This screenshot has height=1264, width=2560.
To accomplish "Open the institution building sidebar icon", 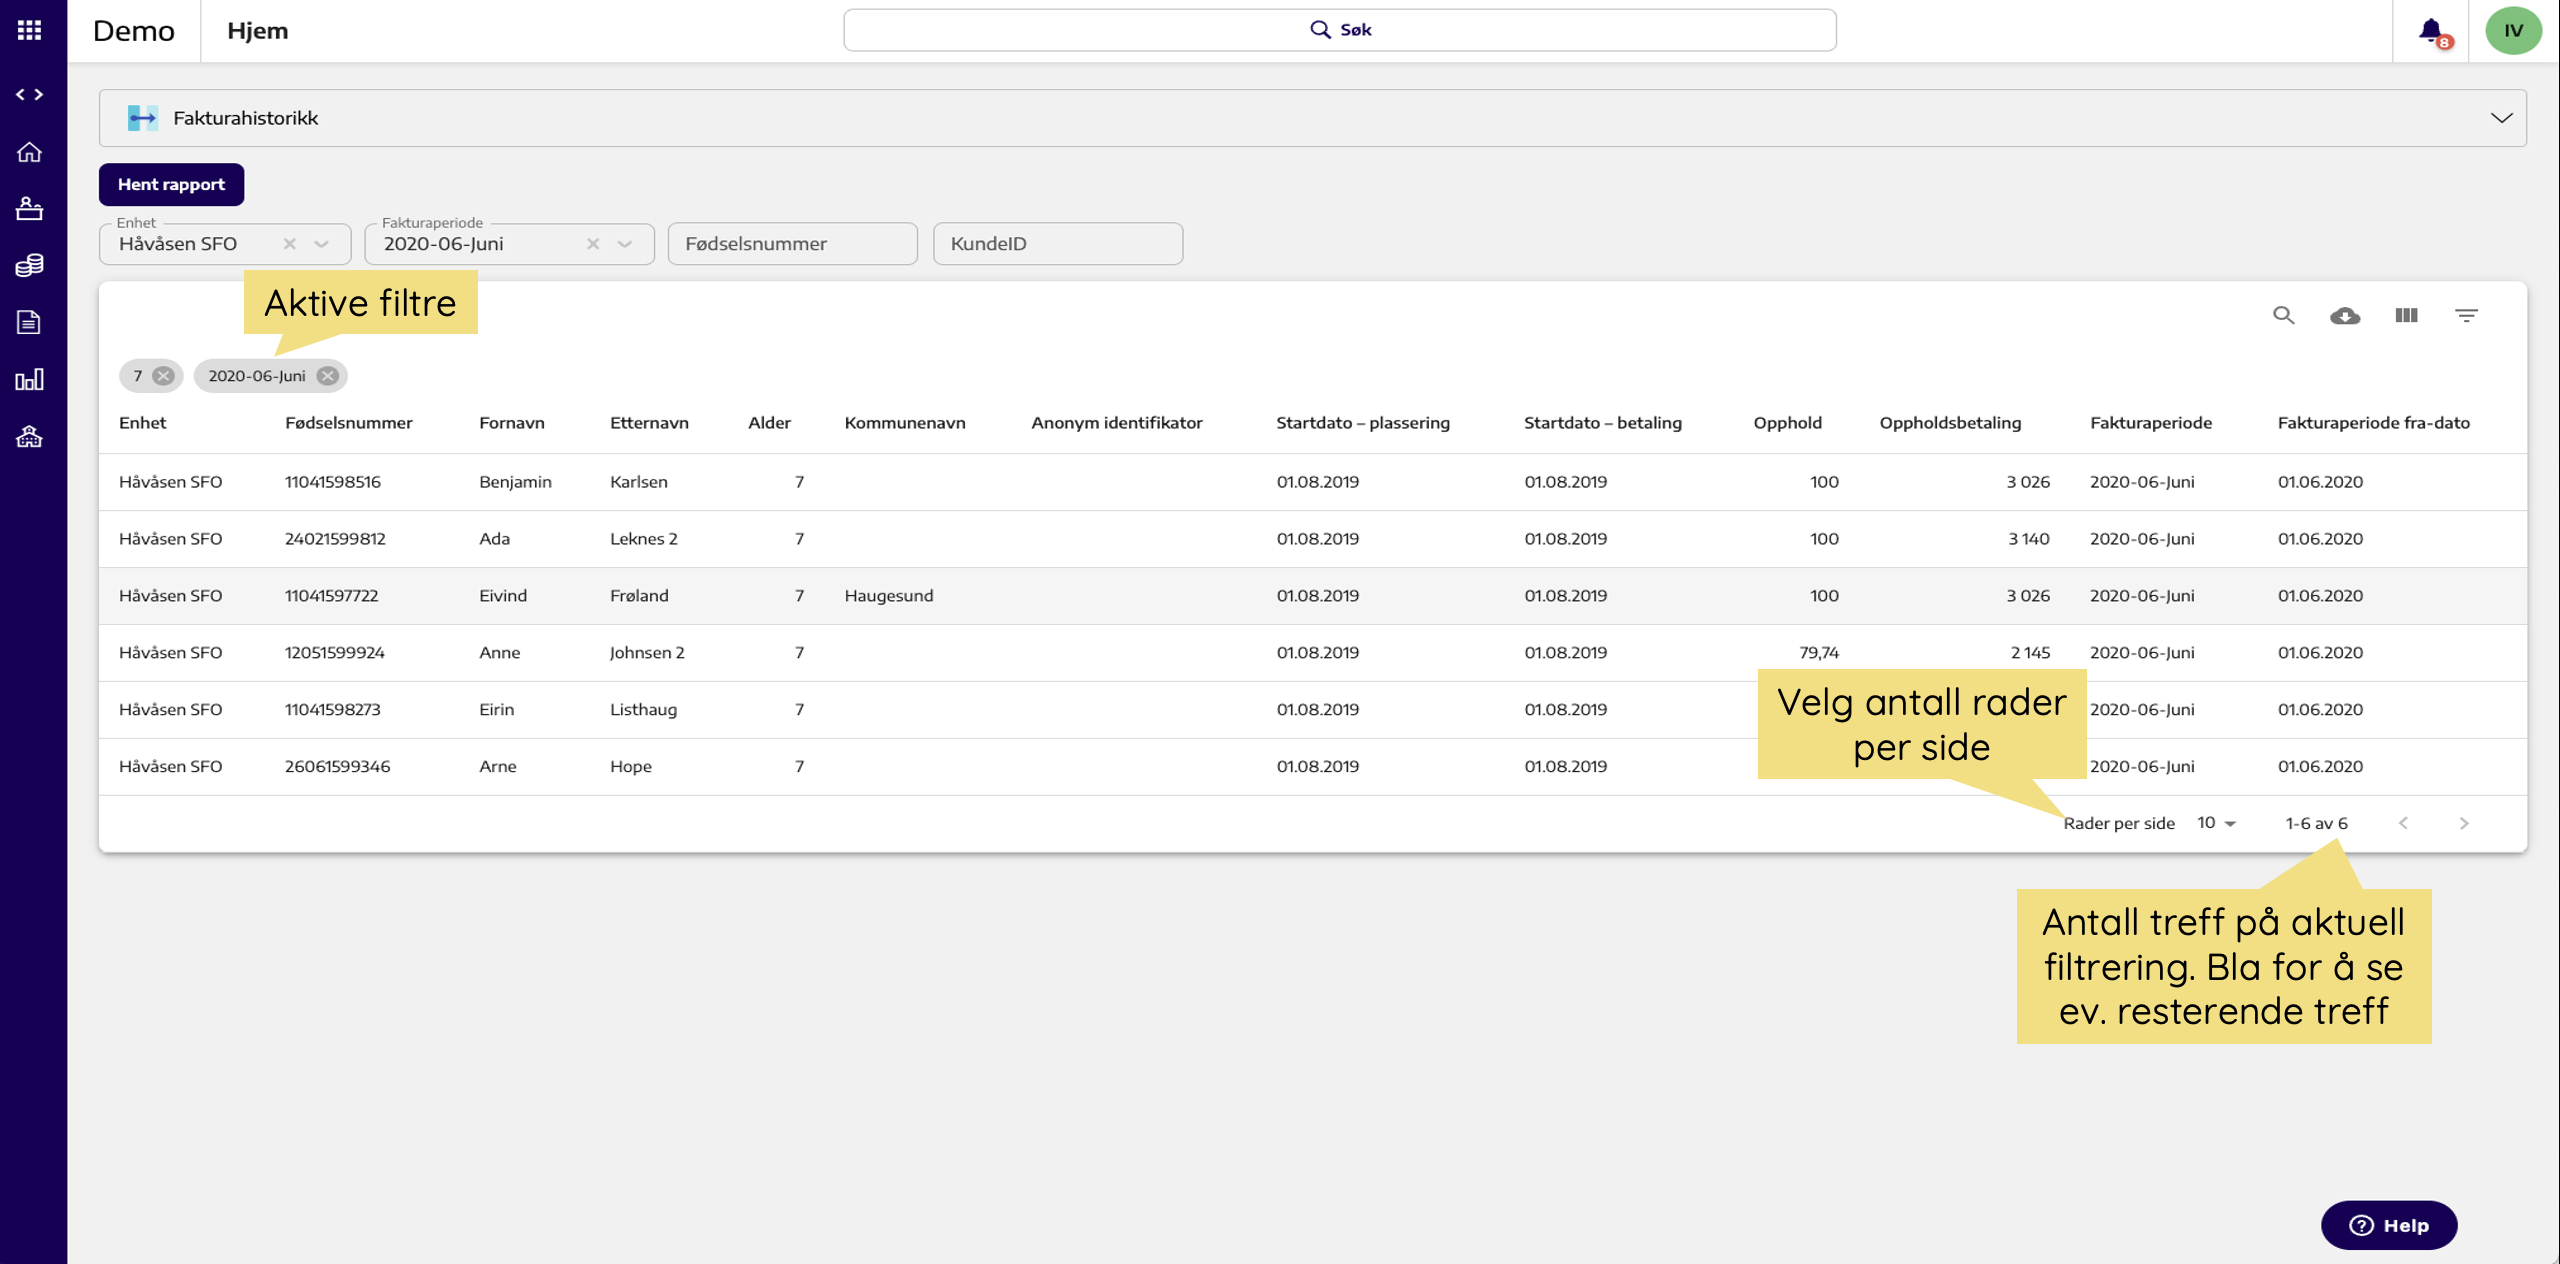I will click(x=29, y=436).
